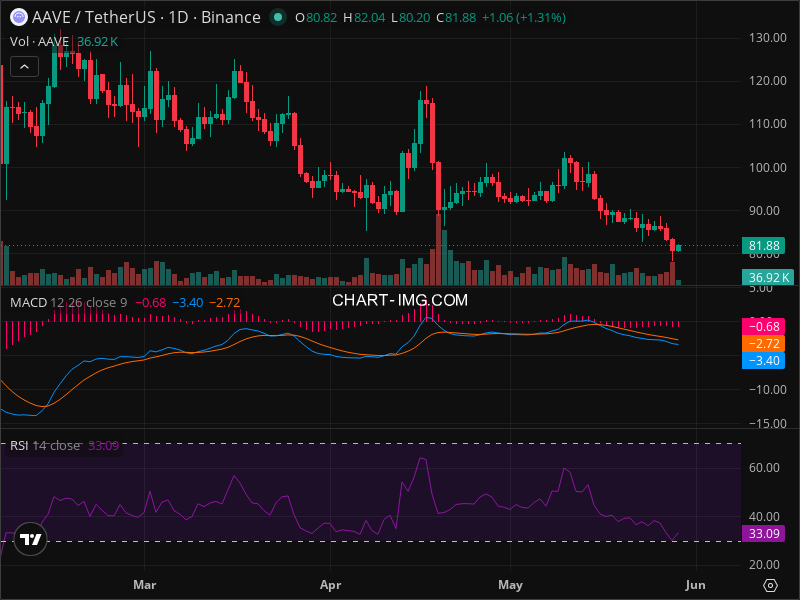800x600 pixels.
Task: Click the low price L80.20 value
Action: [x=411, y=18]
